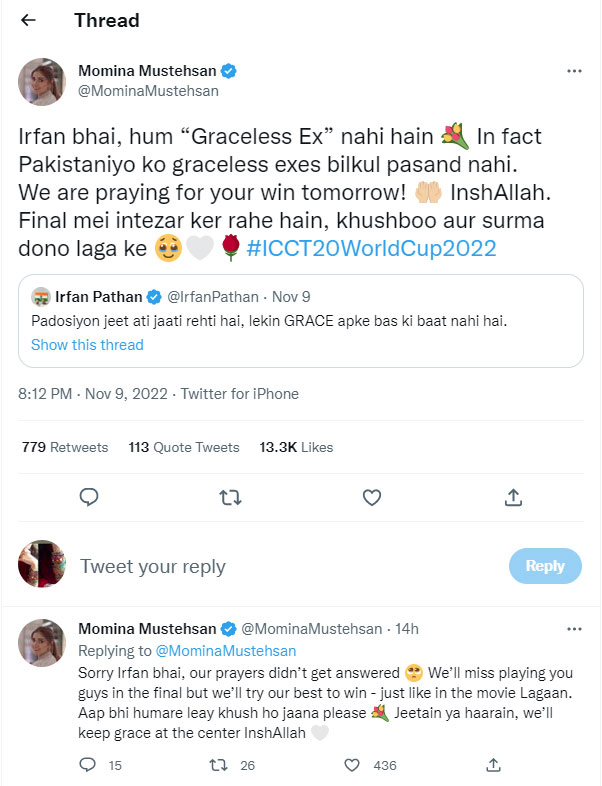Like the main tweet with heart icon
Viewport: 602px width, 786px height.
pos(371,497)
